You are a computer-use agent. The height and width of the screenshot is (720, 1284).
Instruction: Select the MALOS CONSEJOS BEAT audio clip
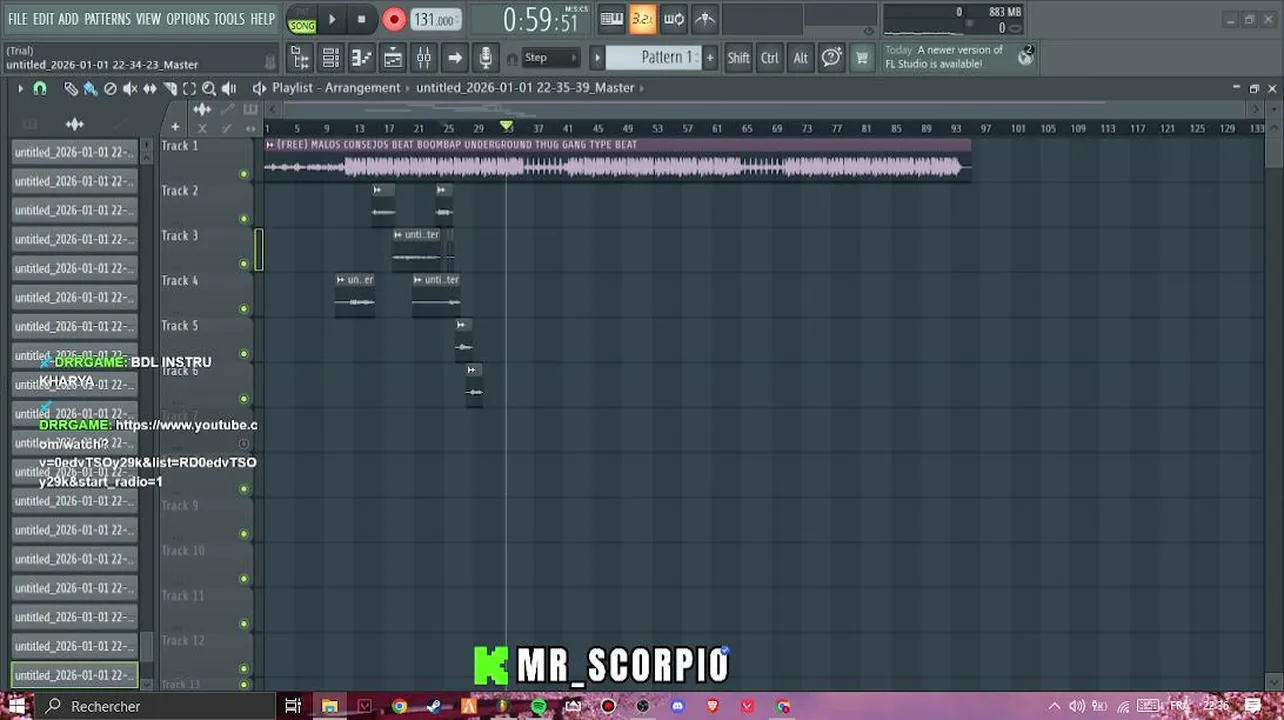pyautogui.click(x=617, y=160)
